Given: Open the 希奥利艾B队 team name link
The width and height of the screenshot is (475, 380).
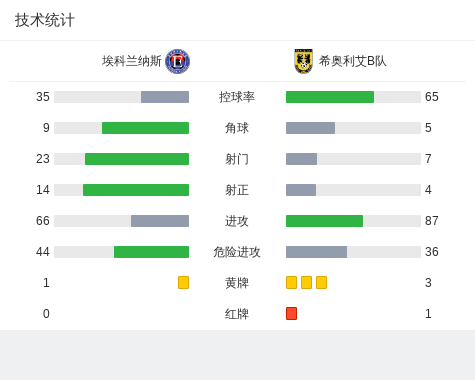Looking at the screenshot, I should 353,61.
